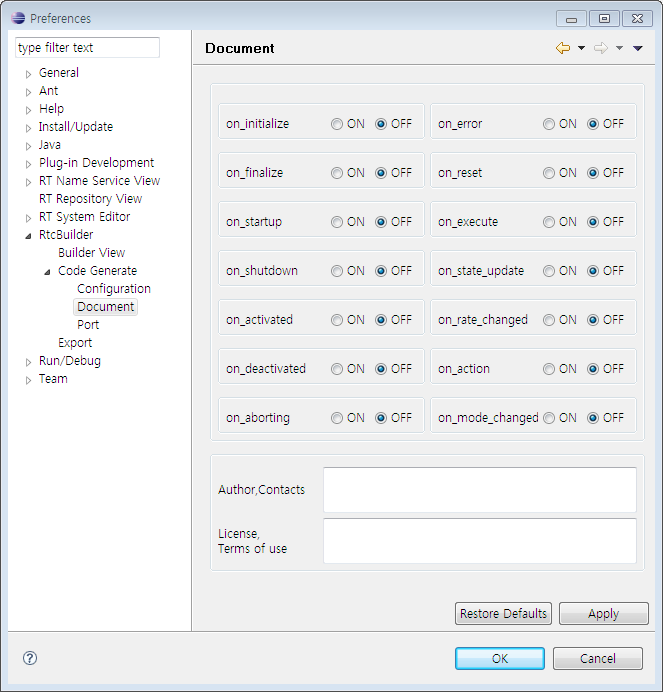663x692 pixels.
Task: Enable ON for on_execute
Action: pos(549,222)
